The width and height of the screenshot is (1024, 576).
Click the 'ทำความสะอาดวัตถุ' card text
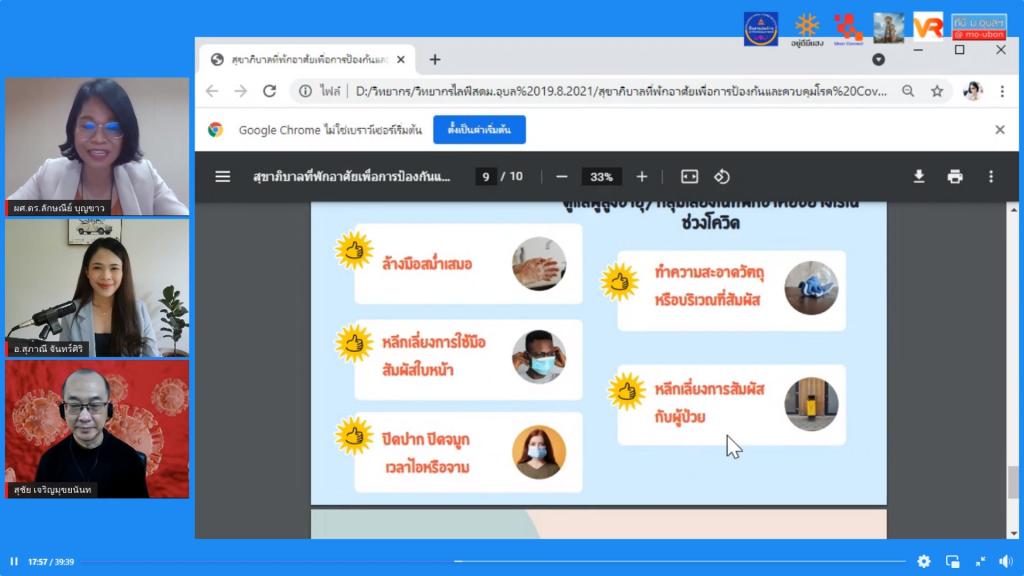pyautogui.click(x=710, y=271)
